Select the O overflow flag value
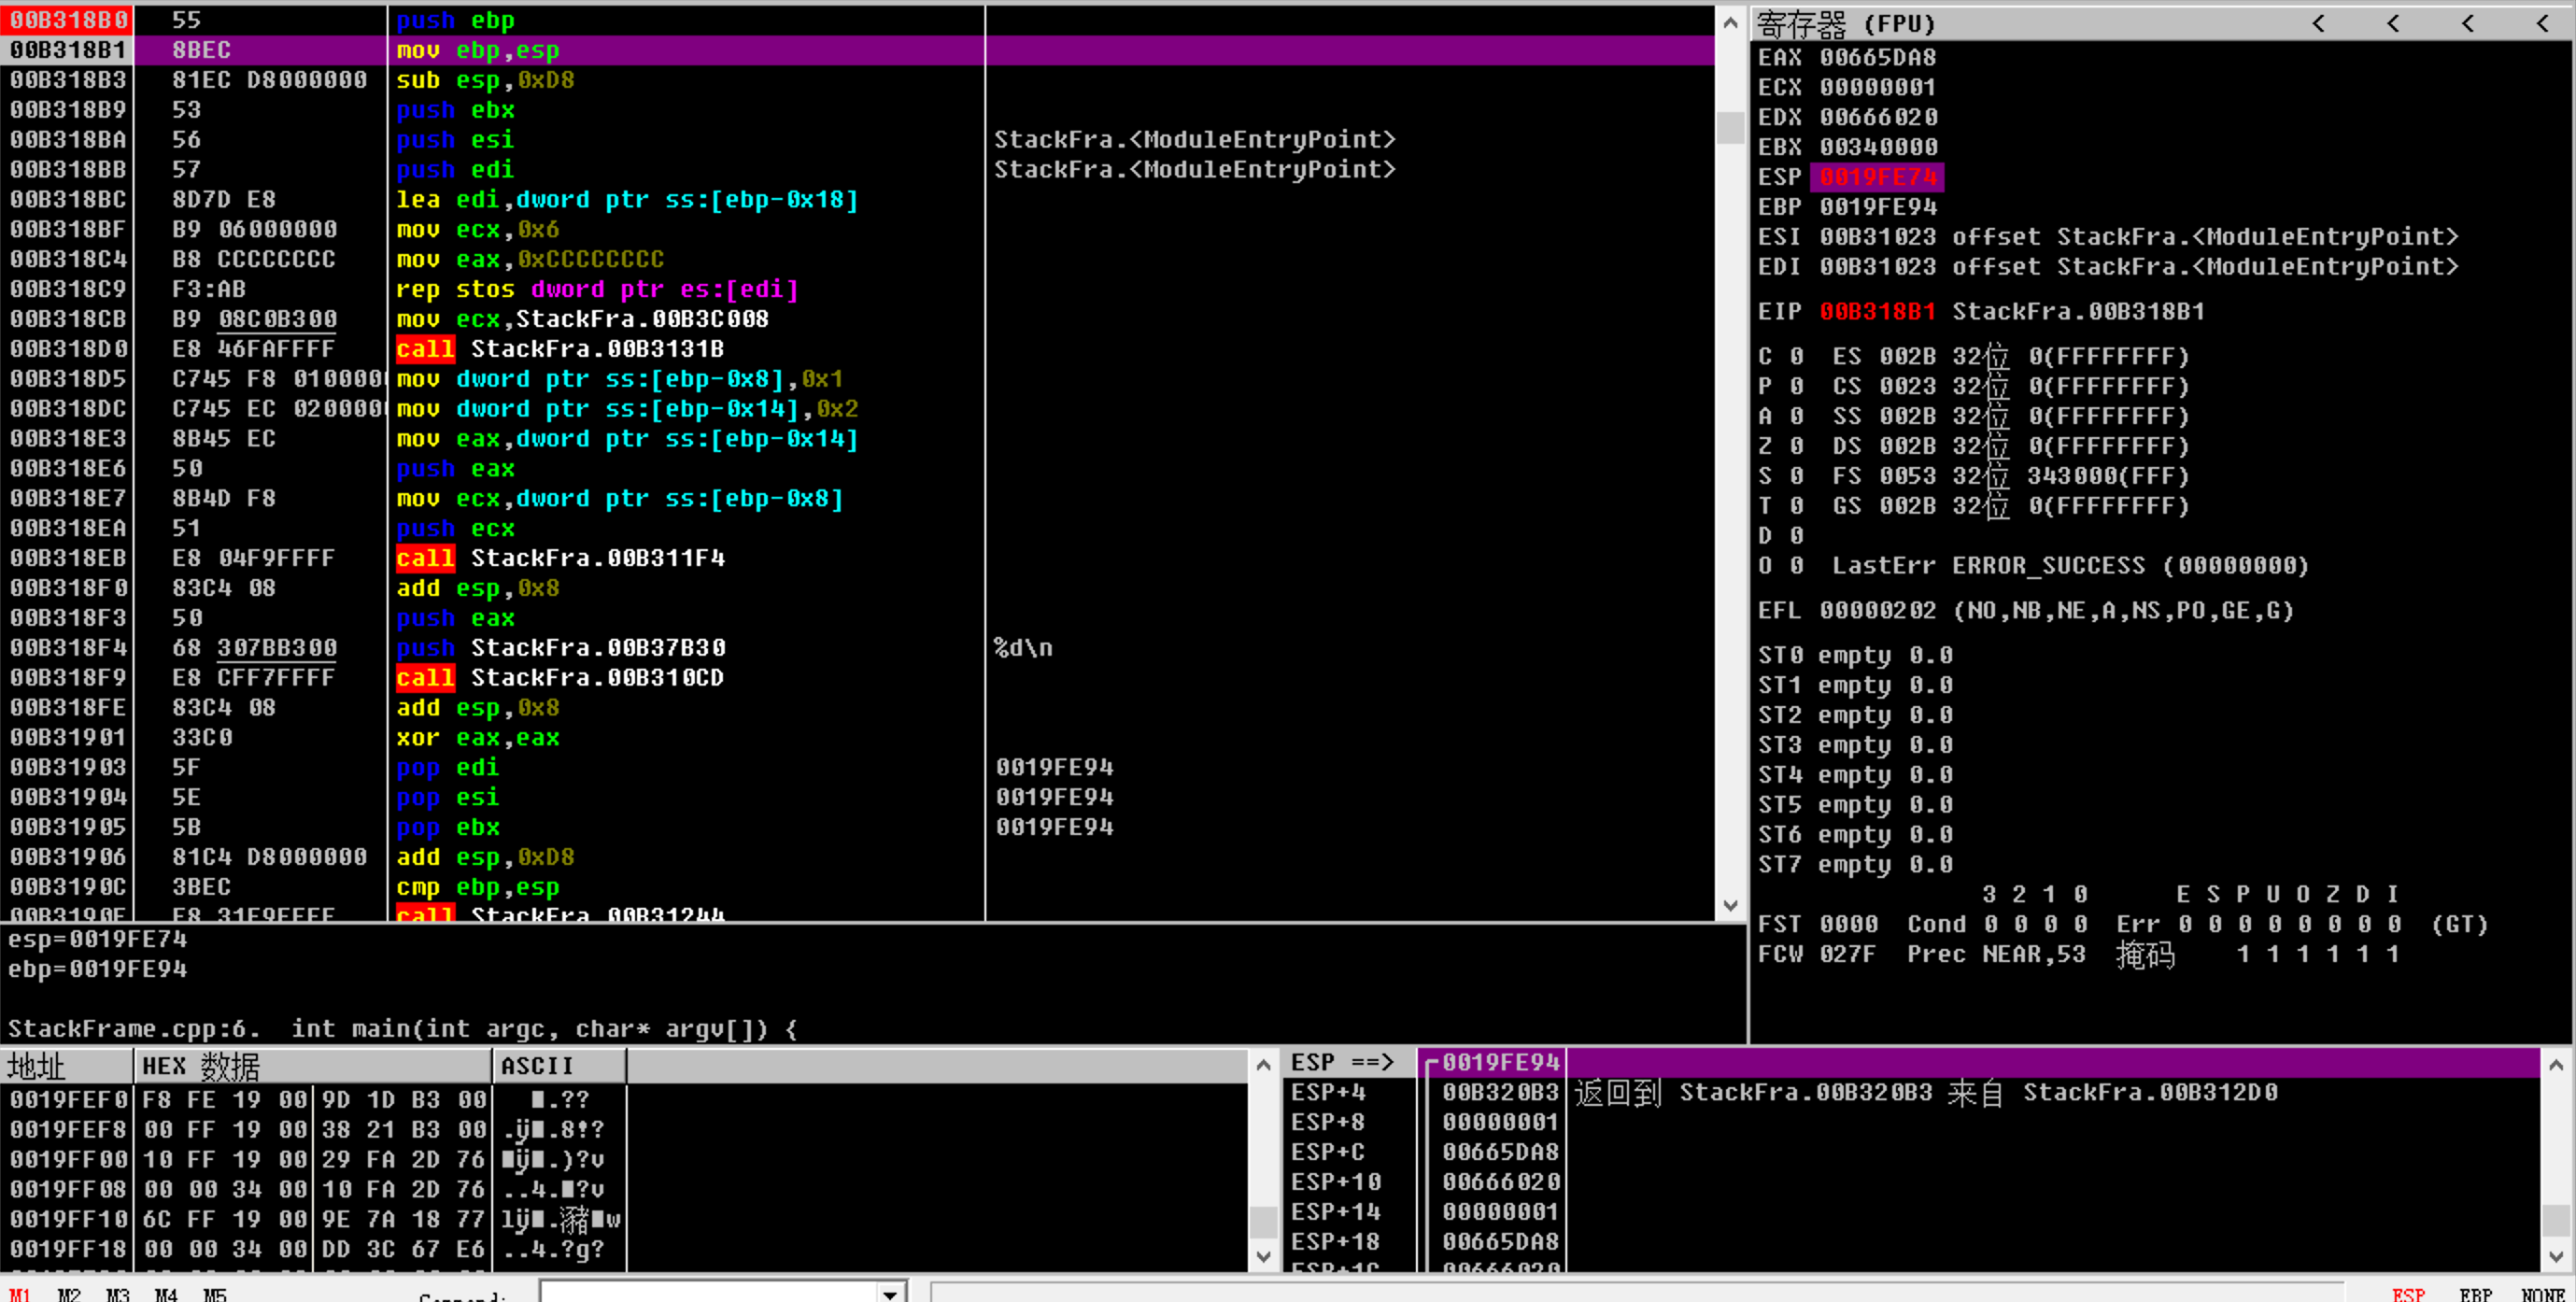 point(1797,566)
